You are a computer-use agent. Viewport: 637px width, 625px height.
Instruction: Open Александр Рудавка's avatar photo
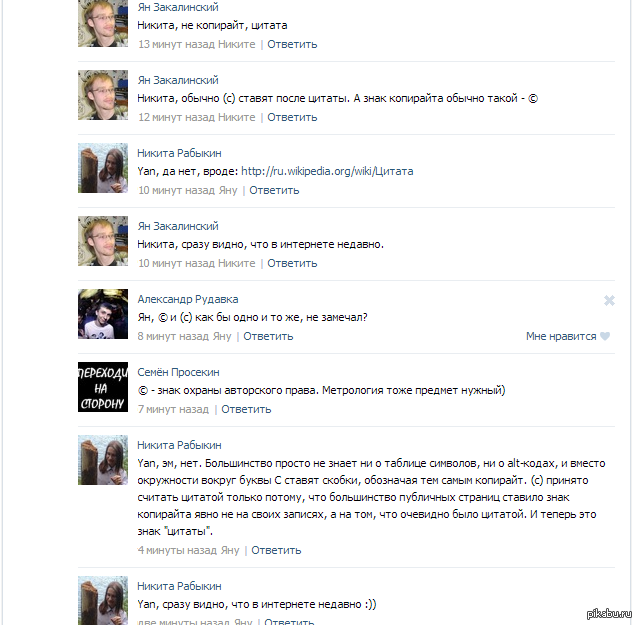click(x=103, y=314)
